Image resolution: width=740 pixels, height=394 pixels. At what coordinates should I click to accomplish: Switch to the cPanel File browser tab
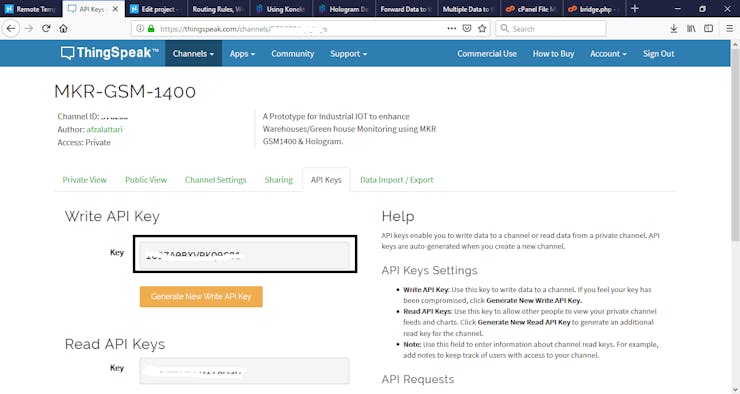[531, 9]
